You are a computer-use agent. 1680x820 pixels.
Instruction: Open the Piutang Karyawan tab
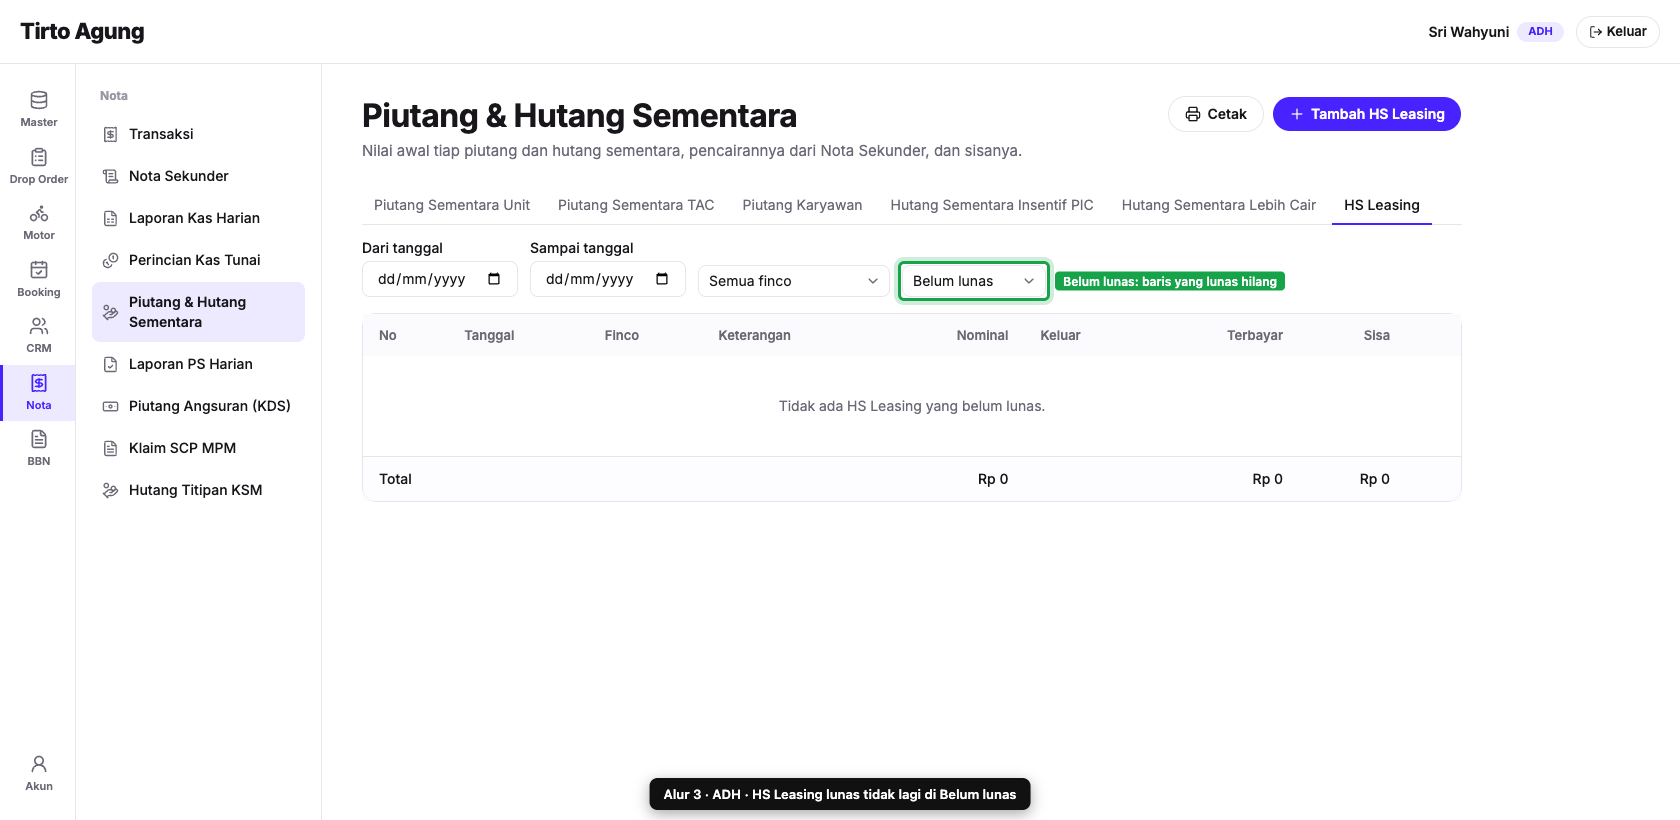tap(802, 205)
